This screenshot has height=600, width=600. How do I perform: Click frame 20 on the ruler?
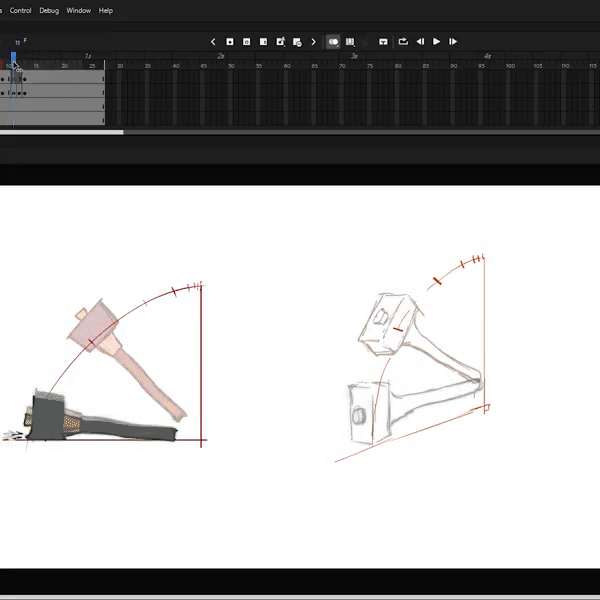[64, 66]
